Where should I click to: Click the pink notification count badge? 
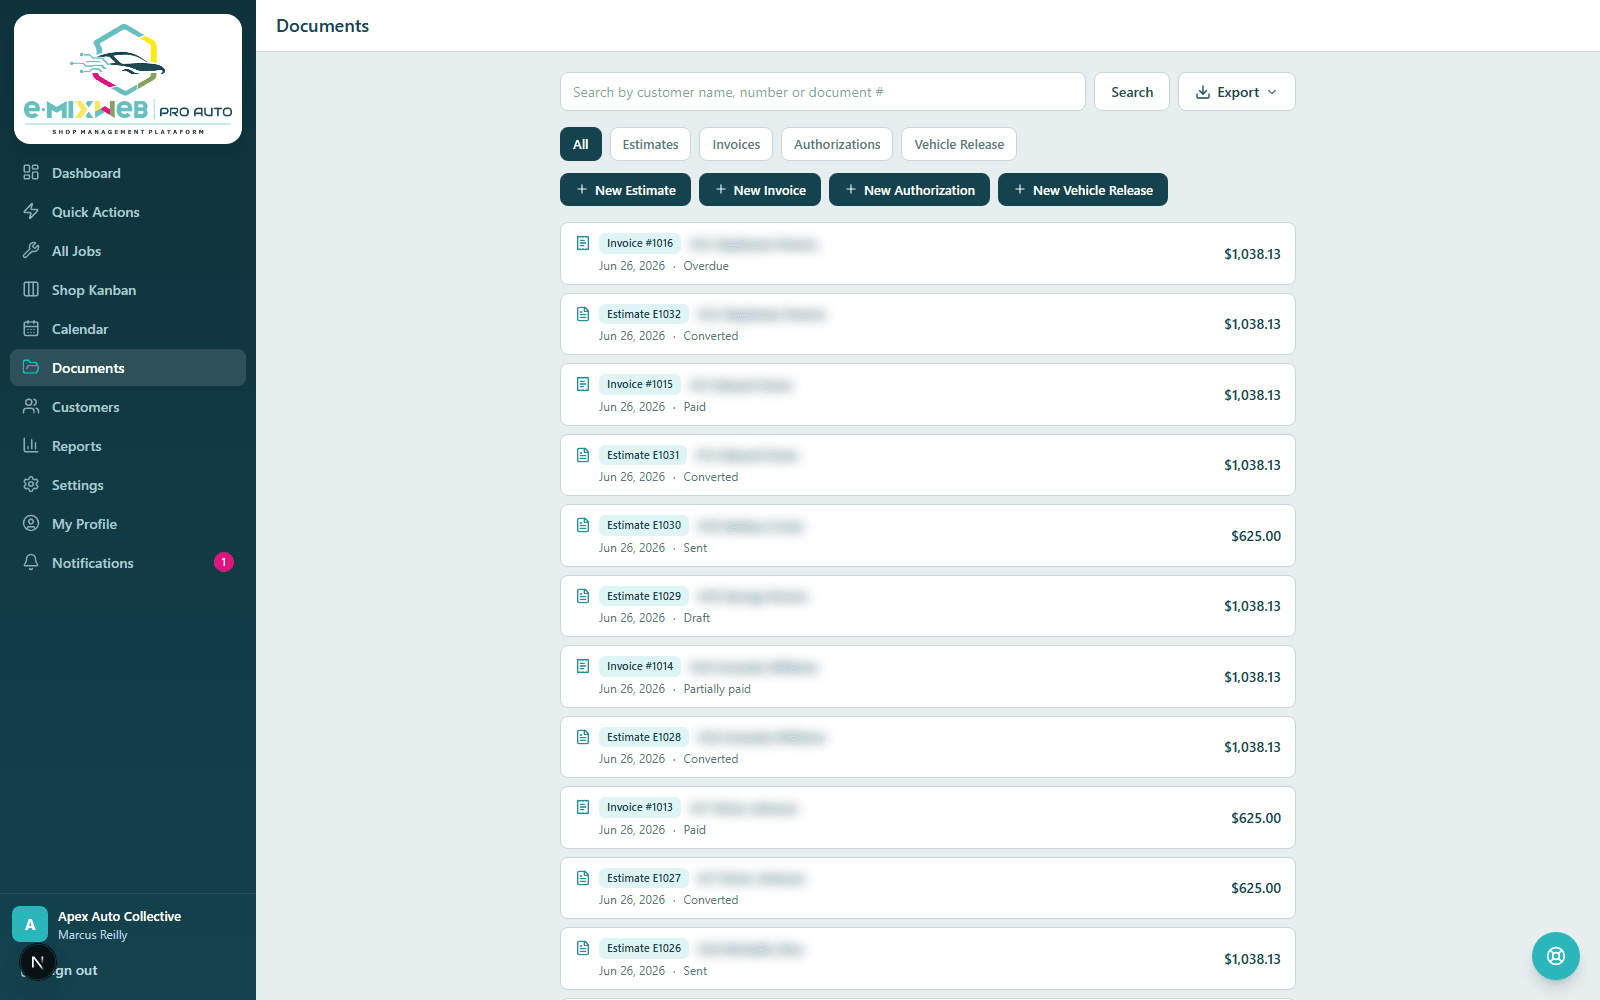224,562
